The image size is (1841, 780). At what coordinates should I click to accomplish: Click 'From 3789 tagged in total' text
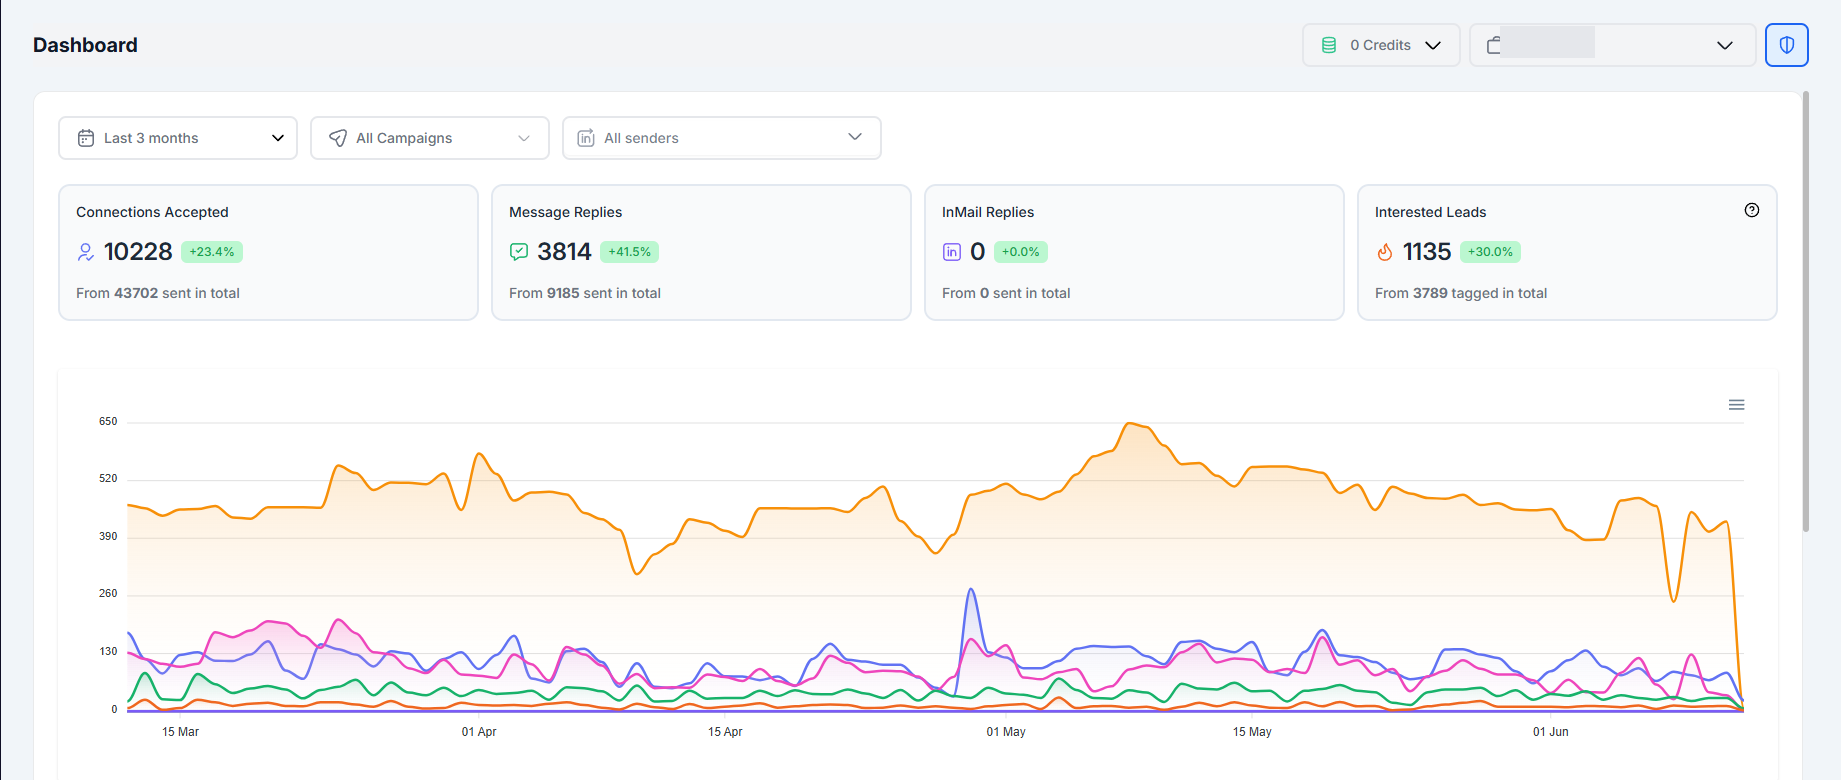(1461, 293)
